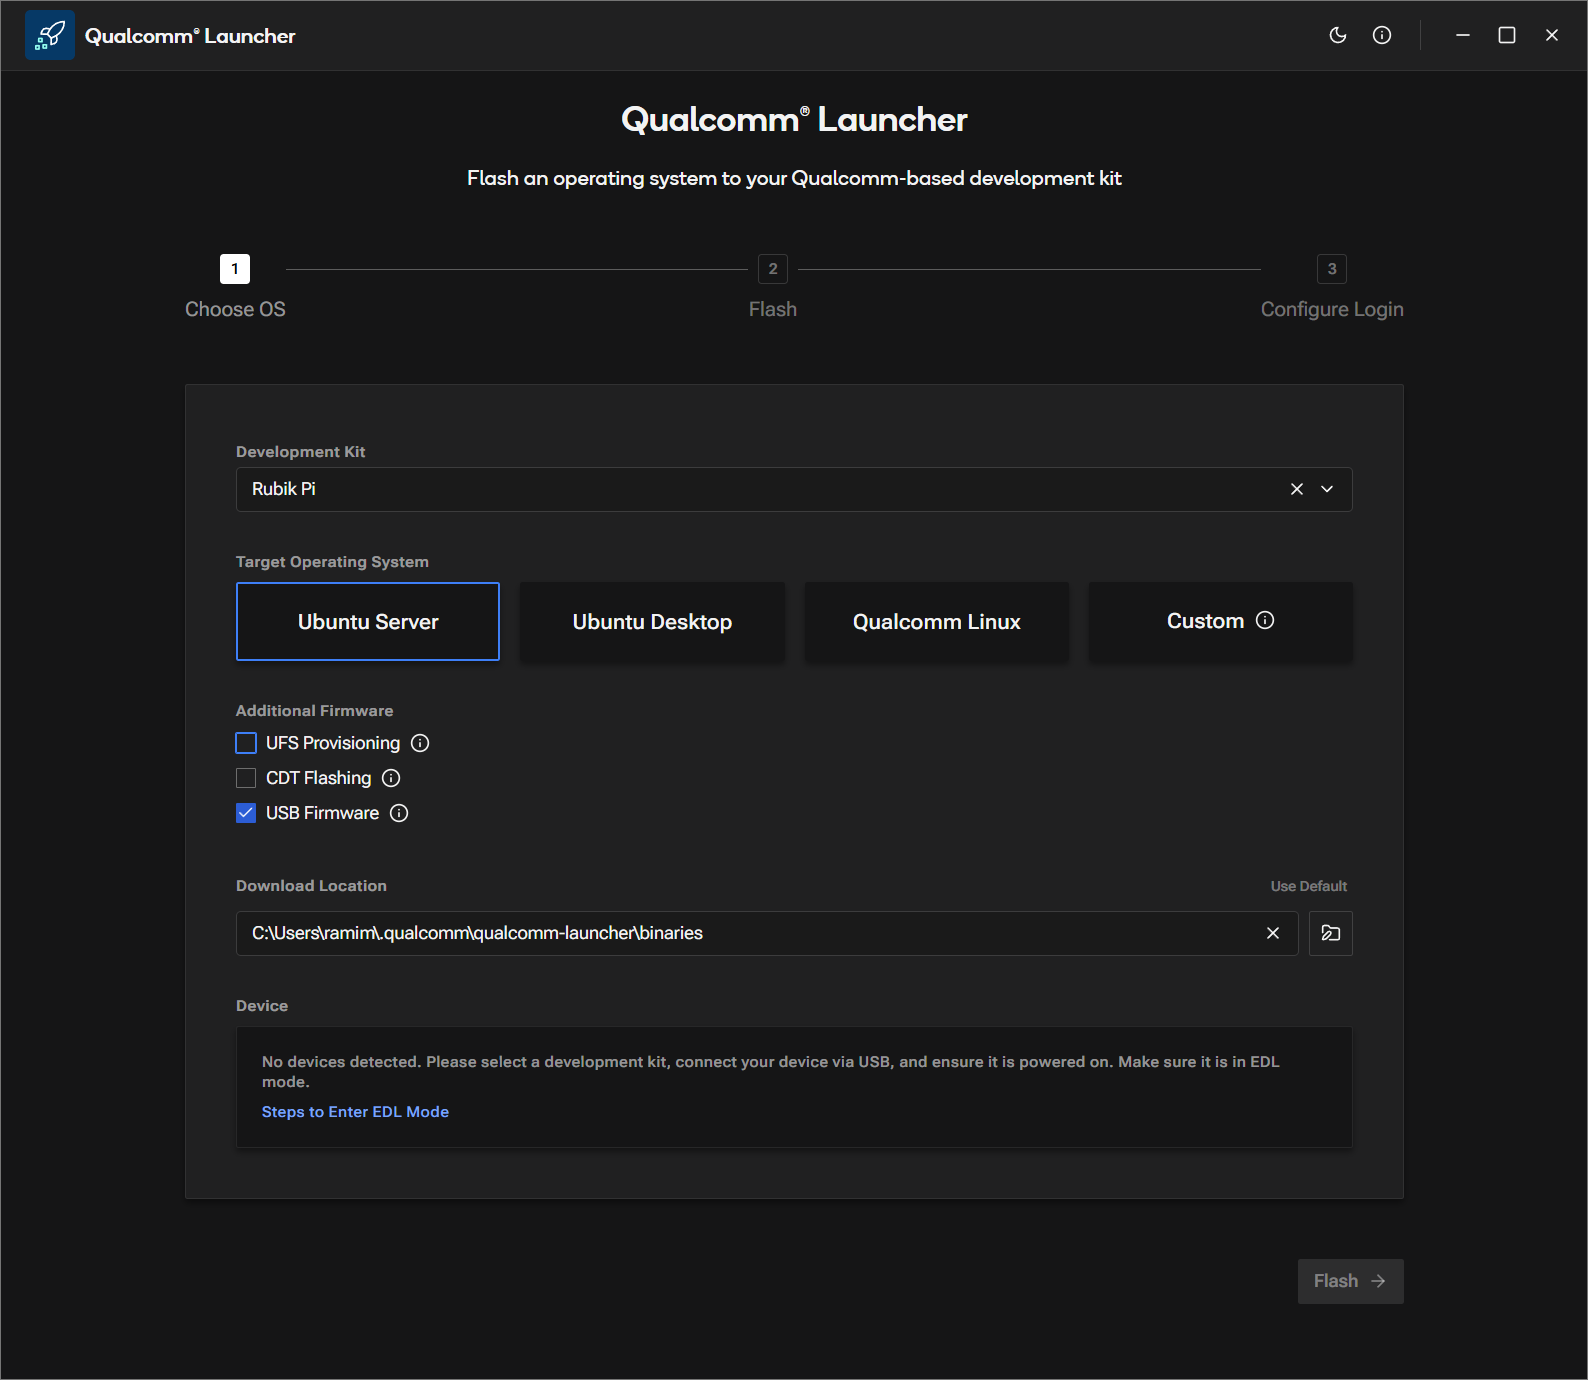
Task: Click the Qualcomm Launcher rocket logo
Action: tap(50, 35)
